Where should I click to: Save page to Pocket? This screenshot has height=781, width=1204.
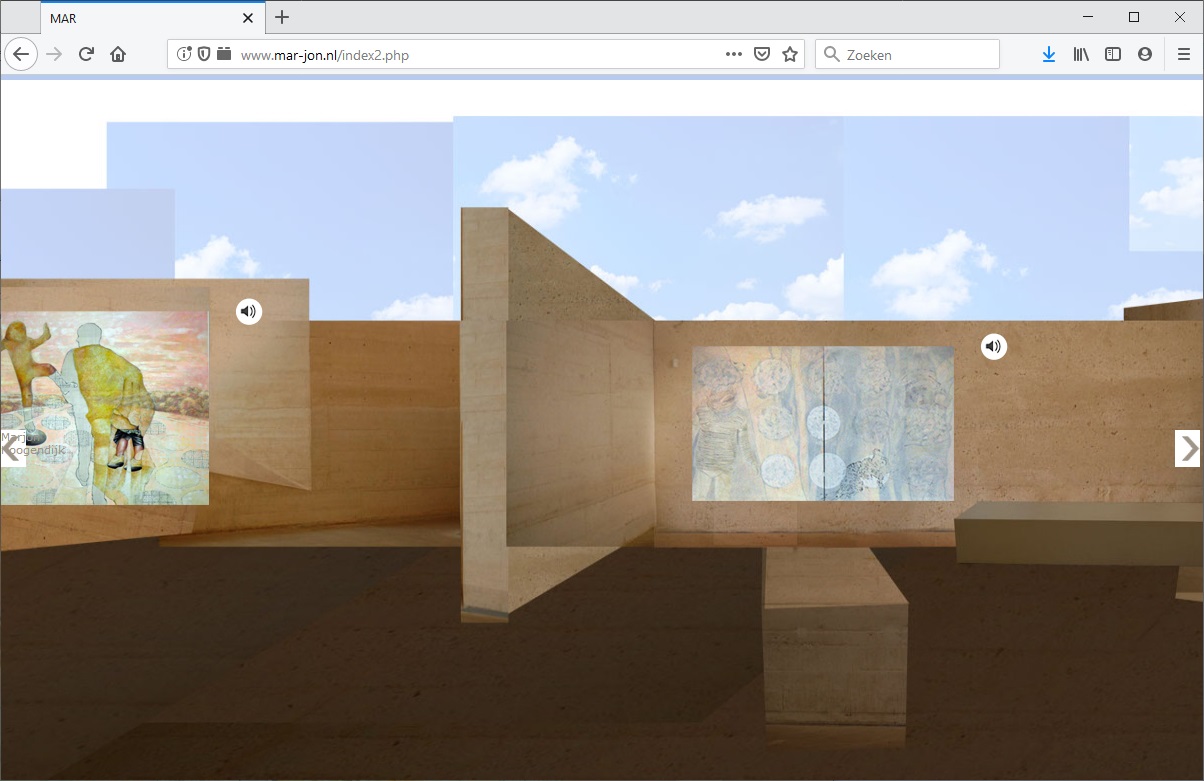point(762,55)
